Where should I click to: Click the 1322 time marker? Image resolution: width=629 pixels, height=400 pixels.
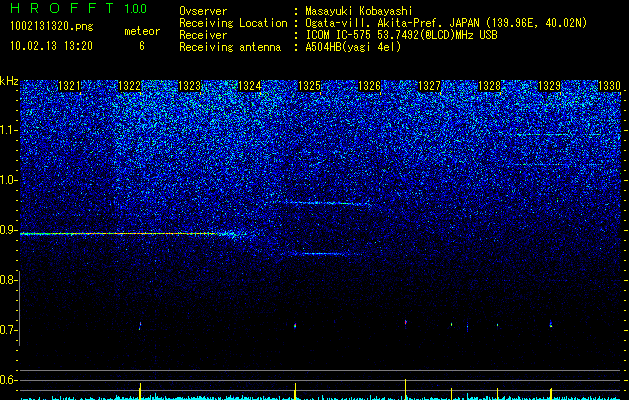pos(130,86)
